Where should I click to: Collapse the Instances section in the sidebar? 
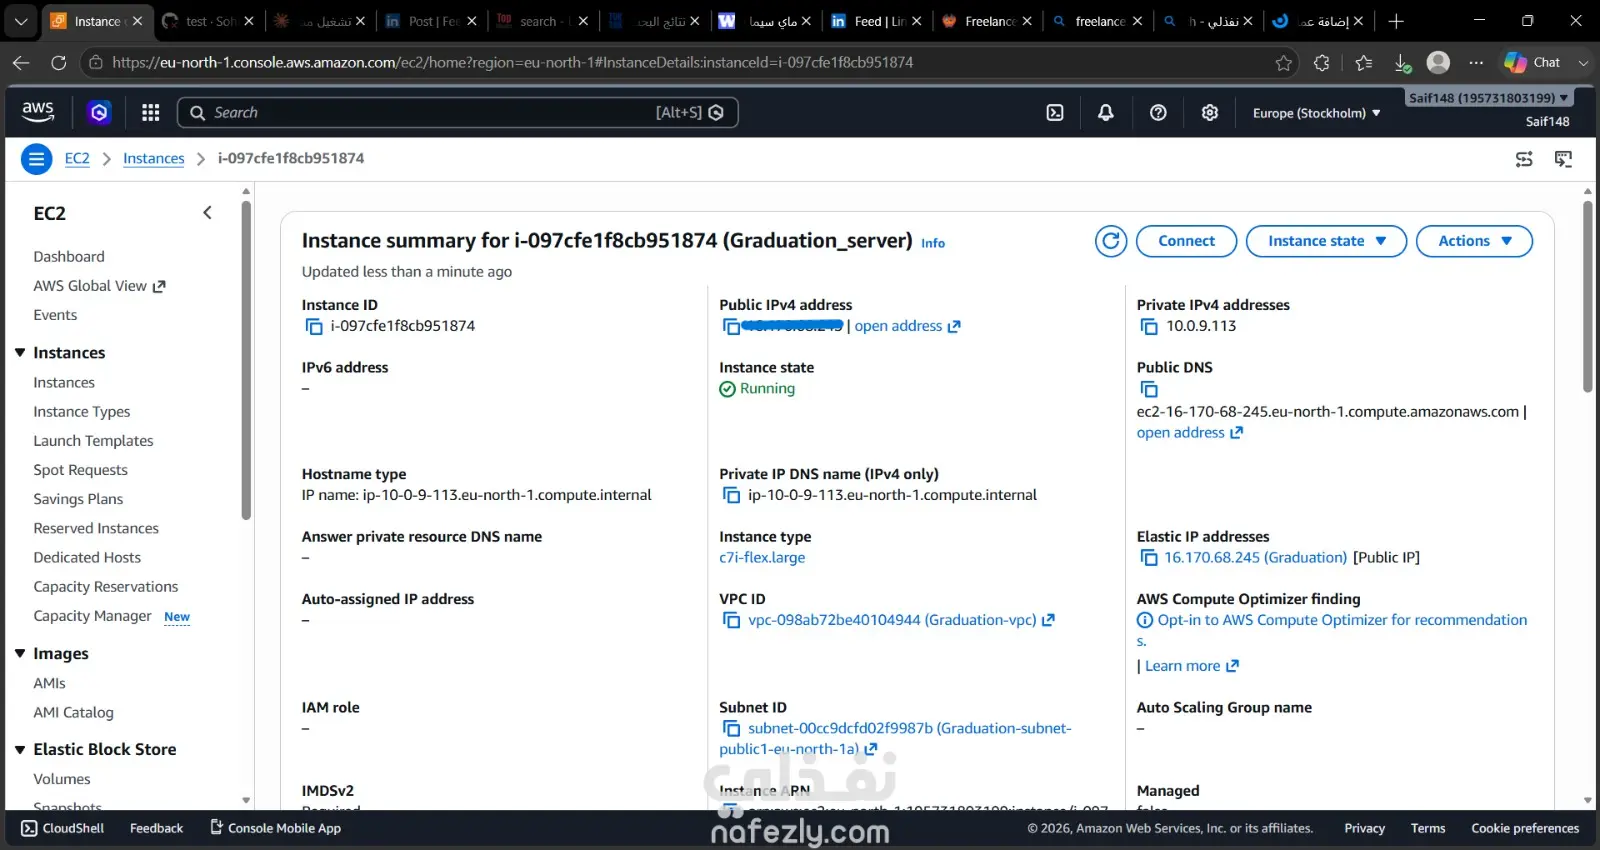pyautogui.click(x=20, y=353)
